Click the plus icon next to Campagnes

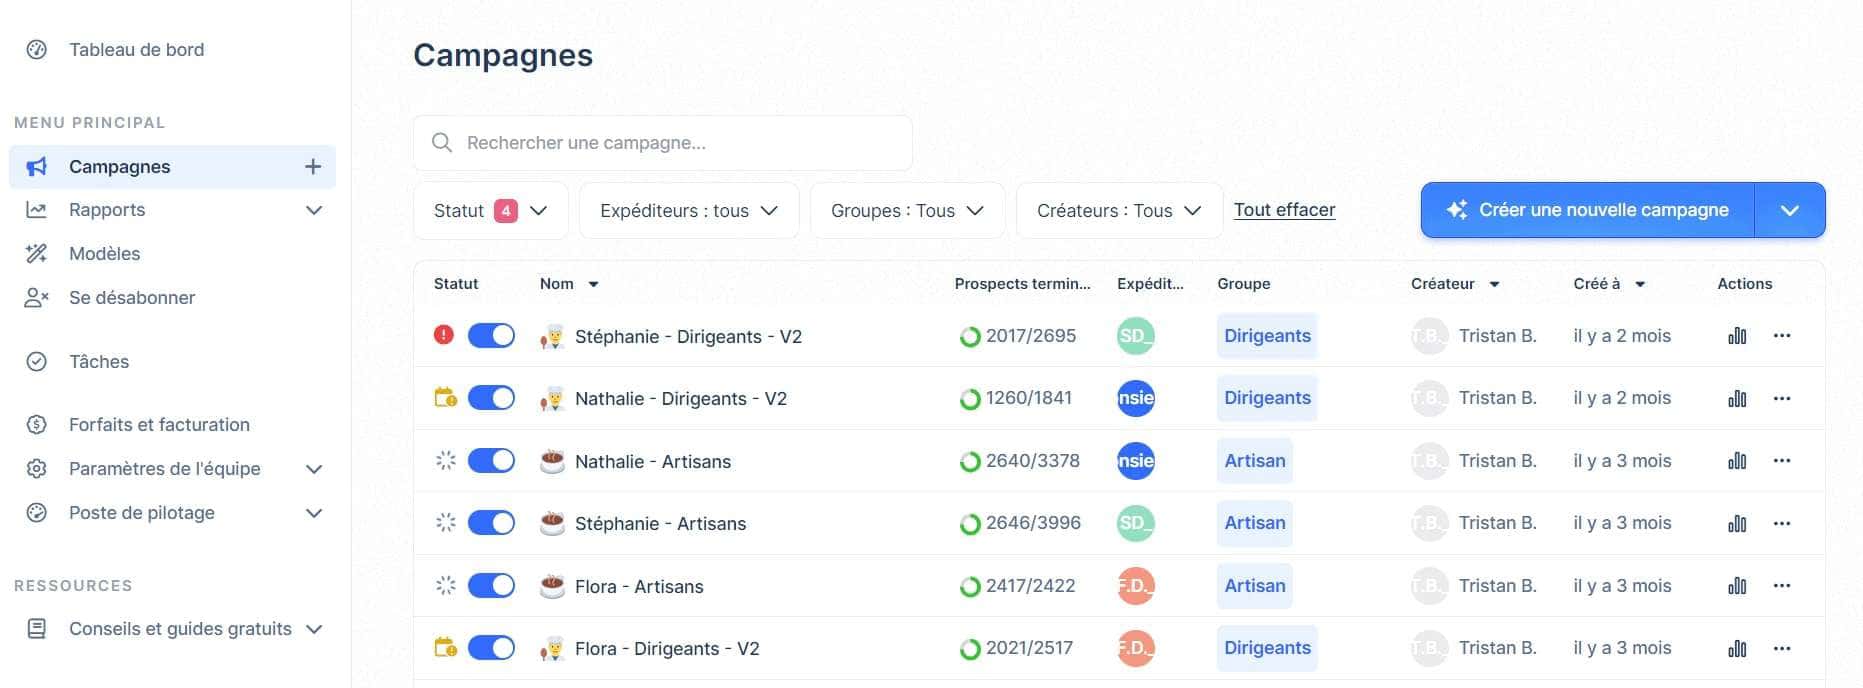(x=313, y=167)
